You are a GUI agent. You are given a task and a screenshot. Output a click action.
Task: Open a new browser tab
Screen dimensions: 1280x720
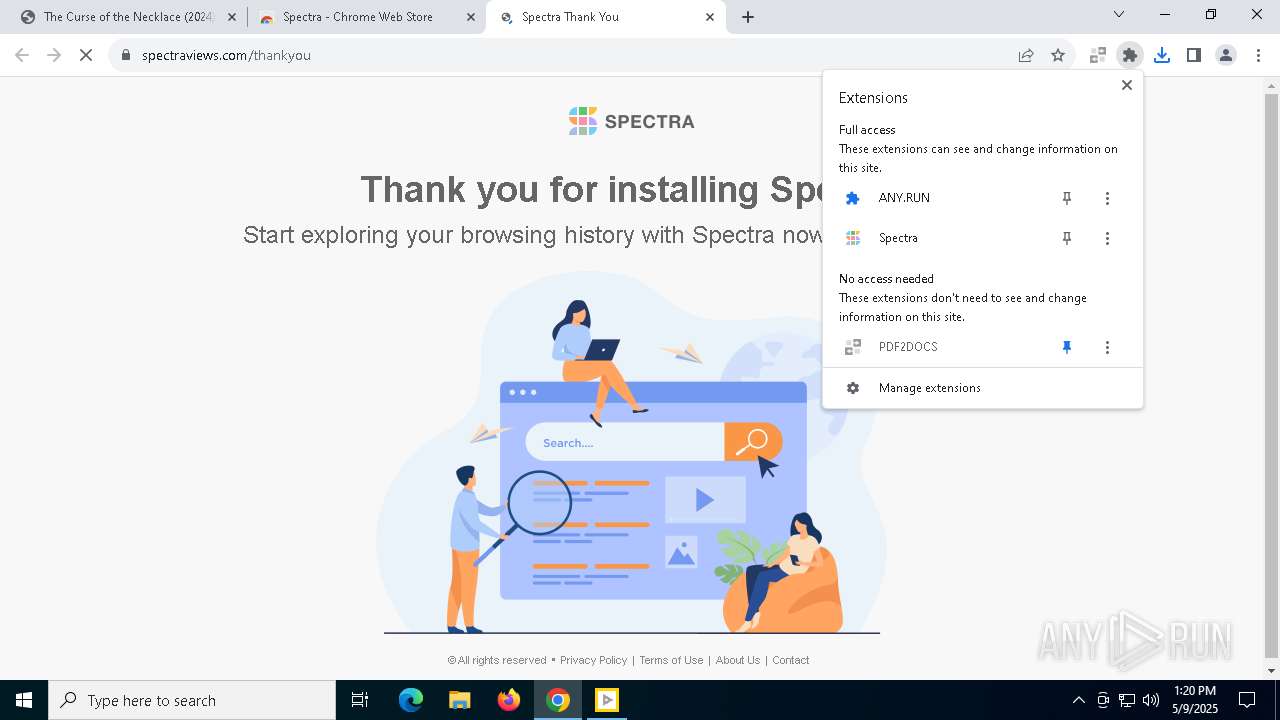pyautogui.click(x=748, y=17)
